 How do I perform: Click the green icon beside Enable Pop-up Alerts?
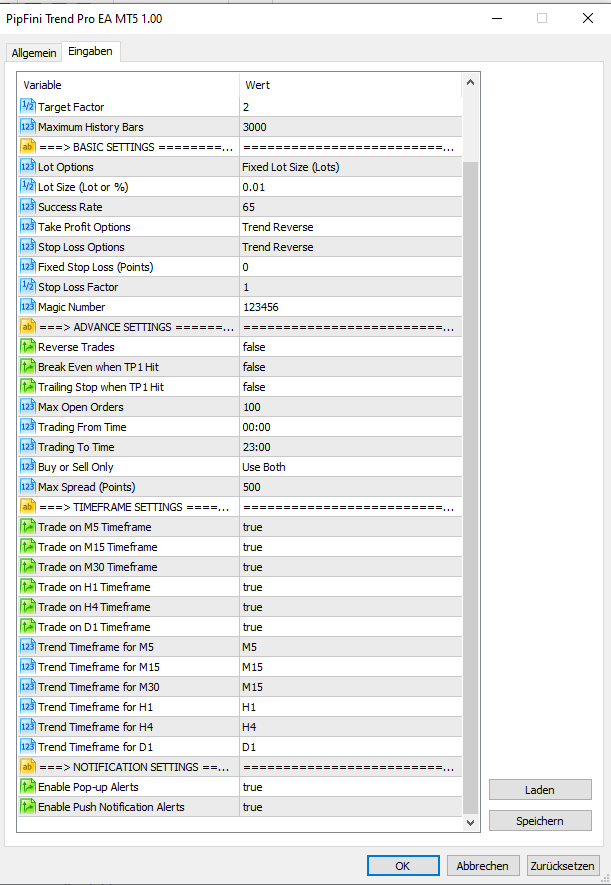click(x=28, y=787)
